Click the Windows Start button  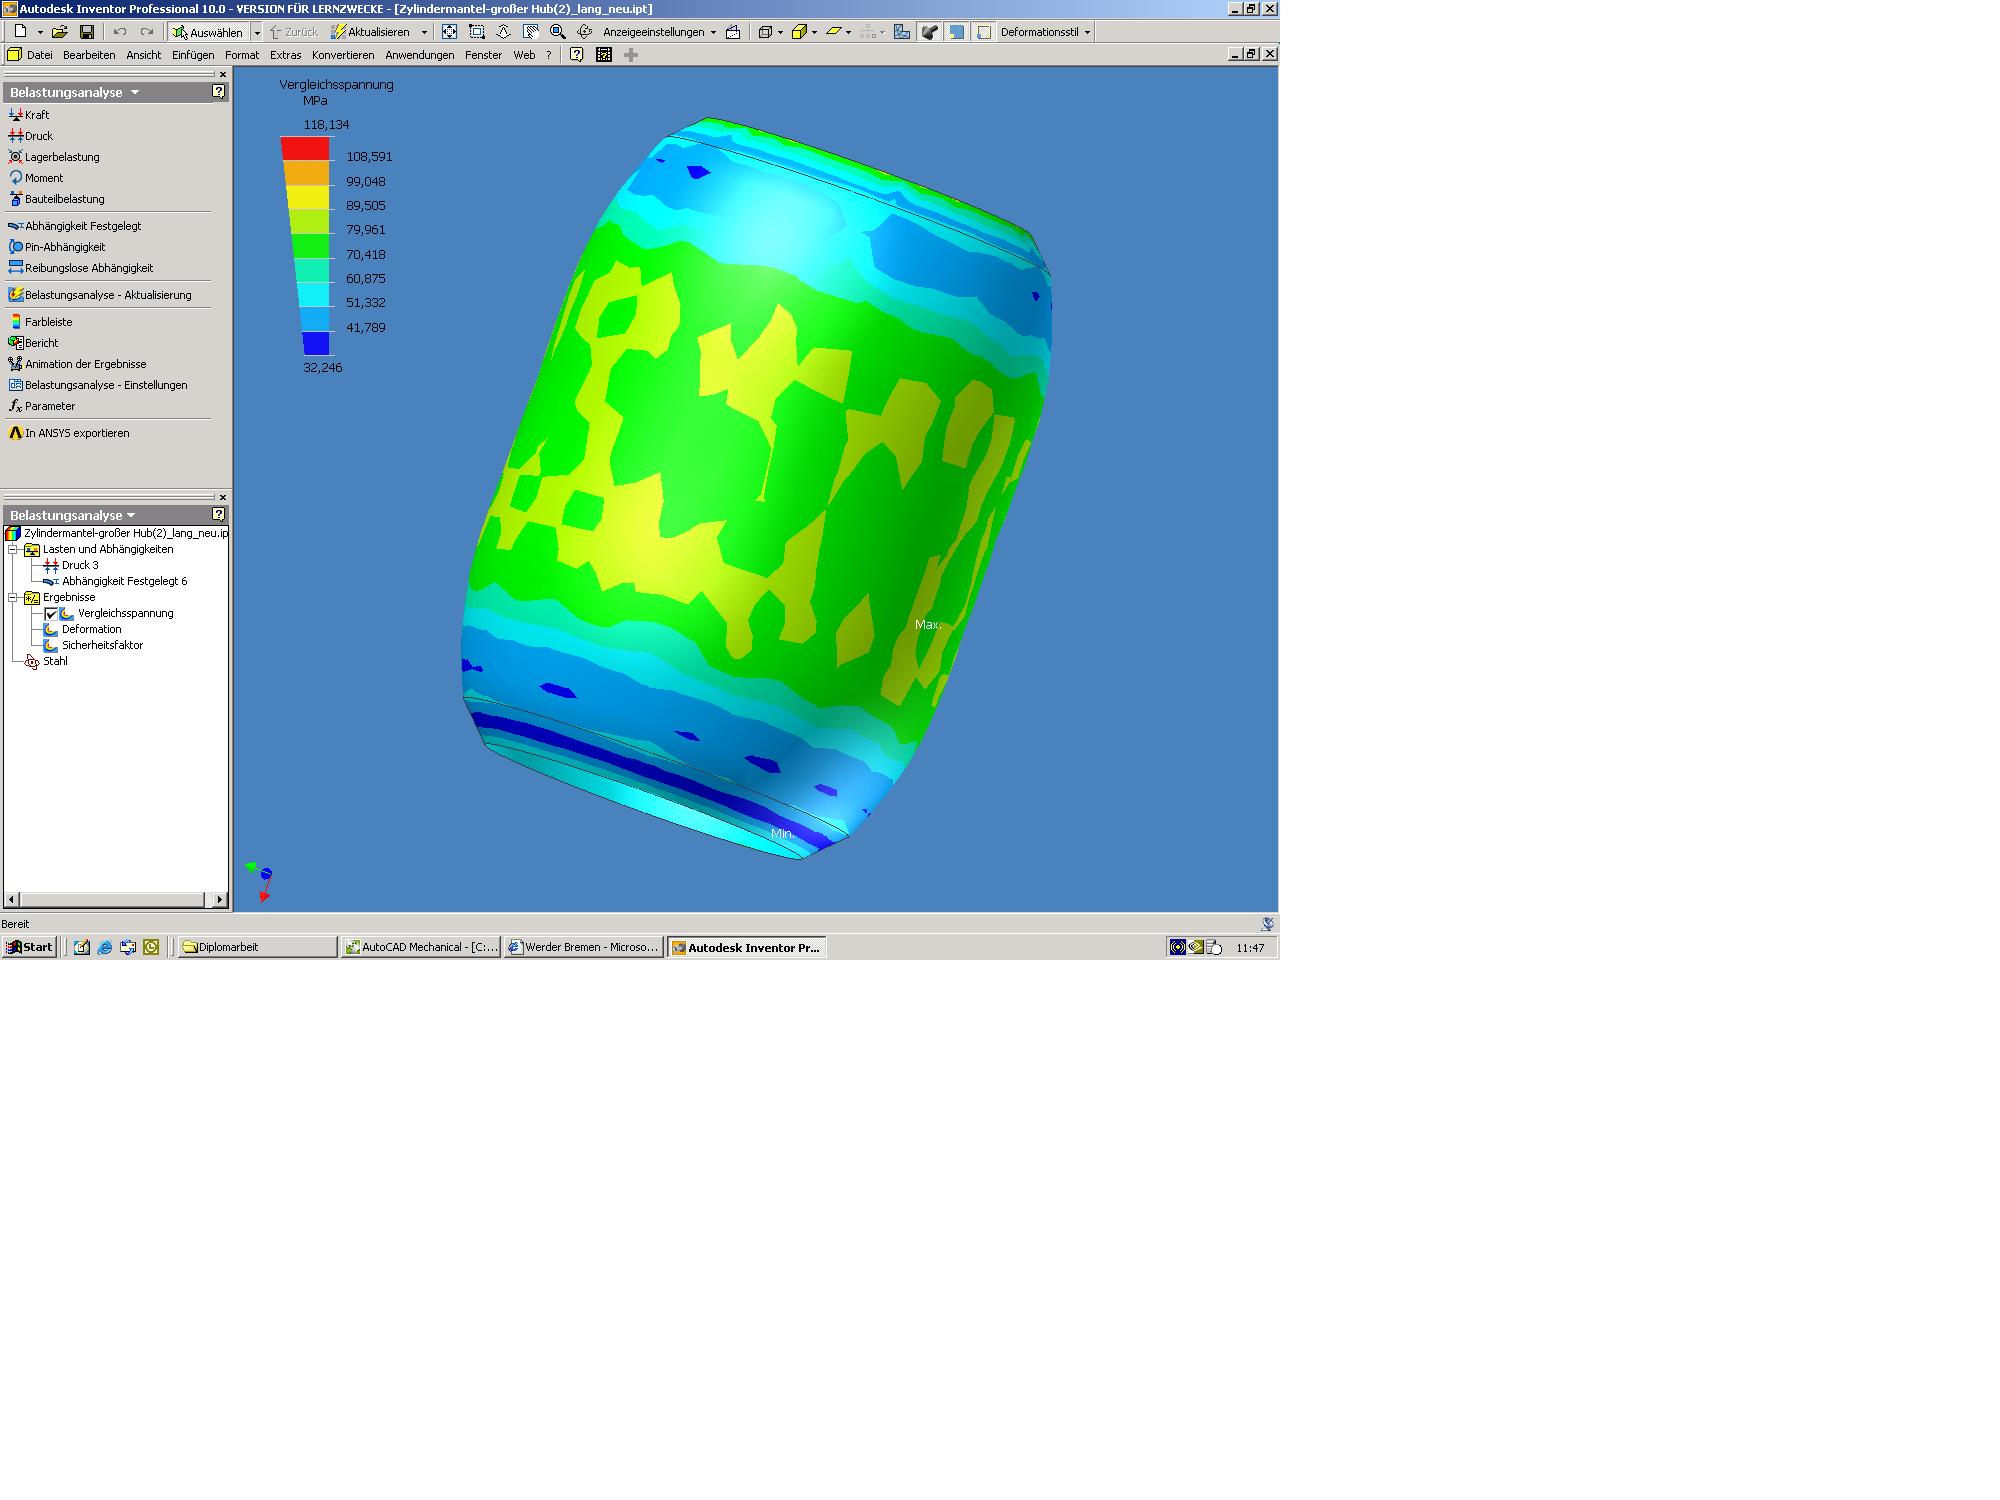pyautogui.click(x=29, y=947)
